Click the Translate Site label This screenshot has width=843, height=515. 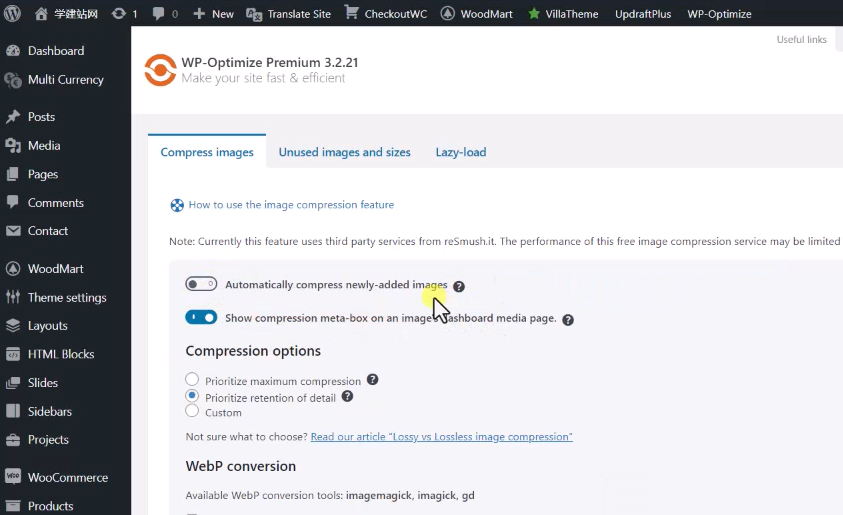(299, 14)
